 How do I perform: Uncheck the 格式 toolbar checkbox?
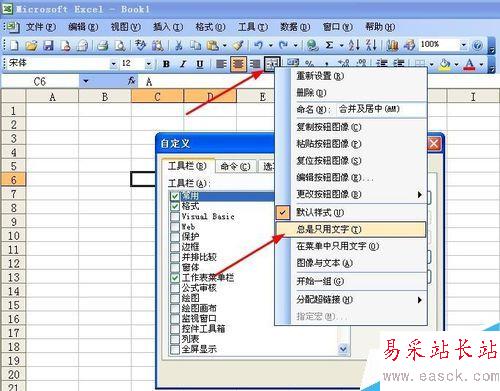(175, 206)
